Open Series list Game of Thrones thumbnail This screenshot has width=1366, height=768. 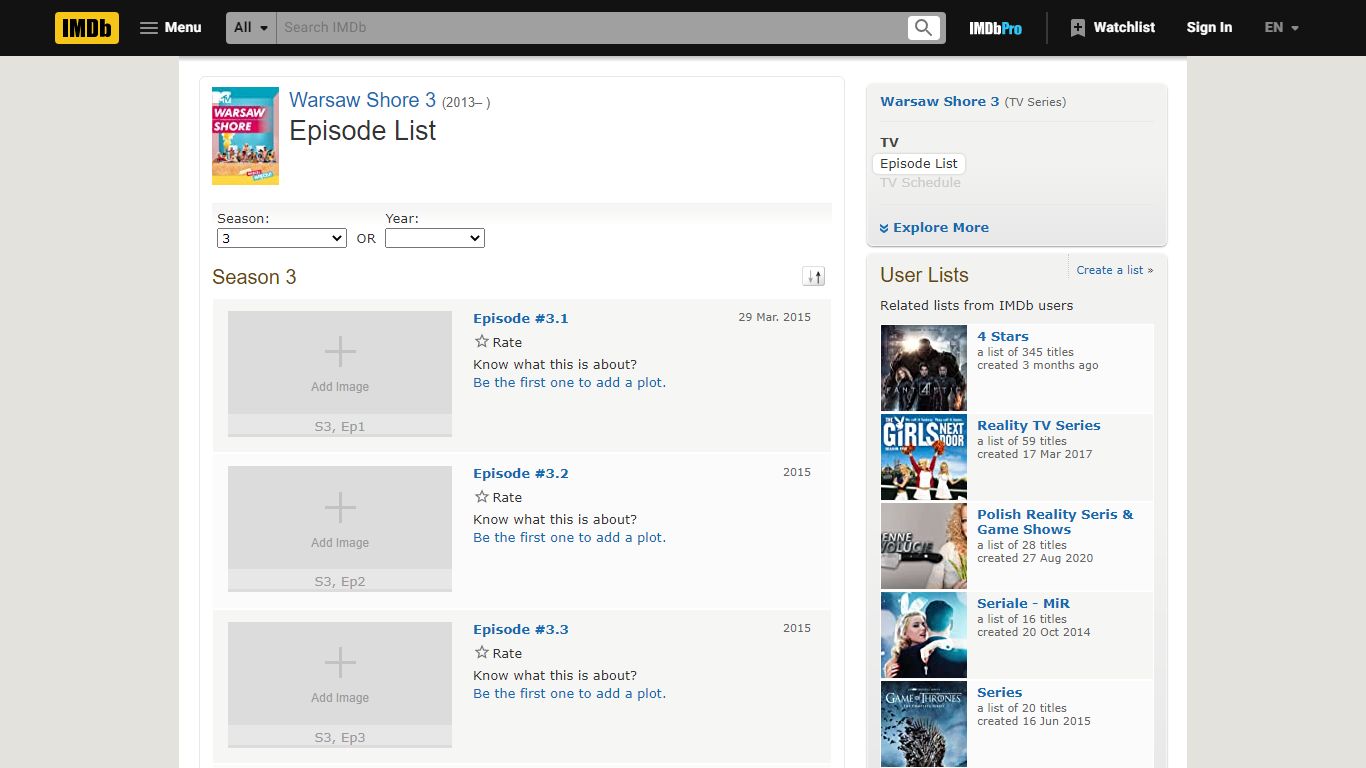pos(924,724)
